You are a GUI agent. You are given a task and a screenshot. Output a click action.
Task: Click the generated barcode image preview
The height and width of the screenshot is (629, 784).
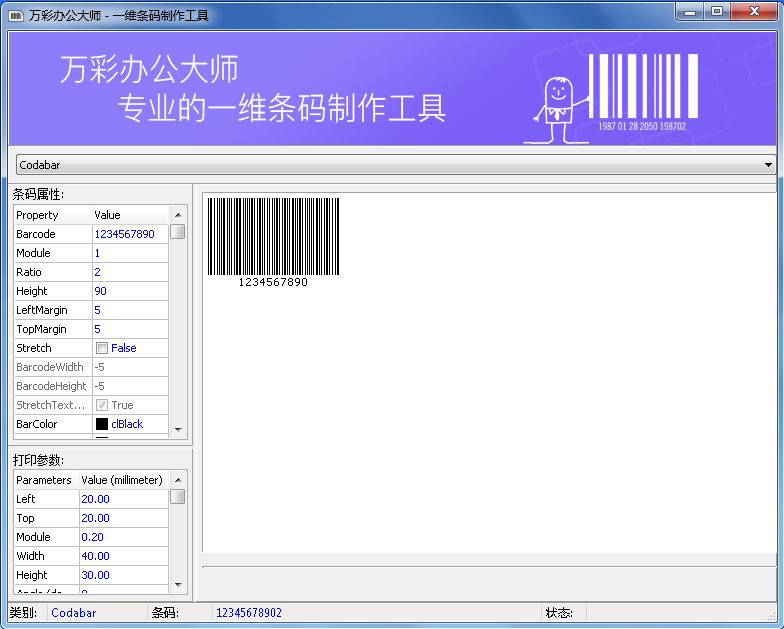point(274,242)
